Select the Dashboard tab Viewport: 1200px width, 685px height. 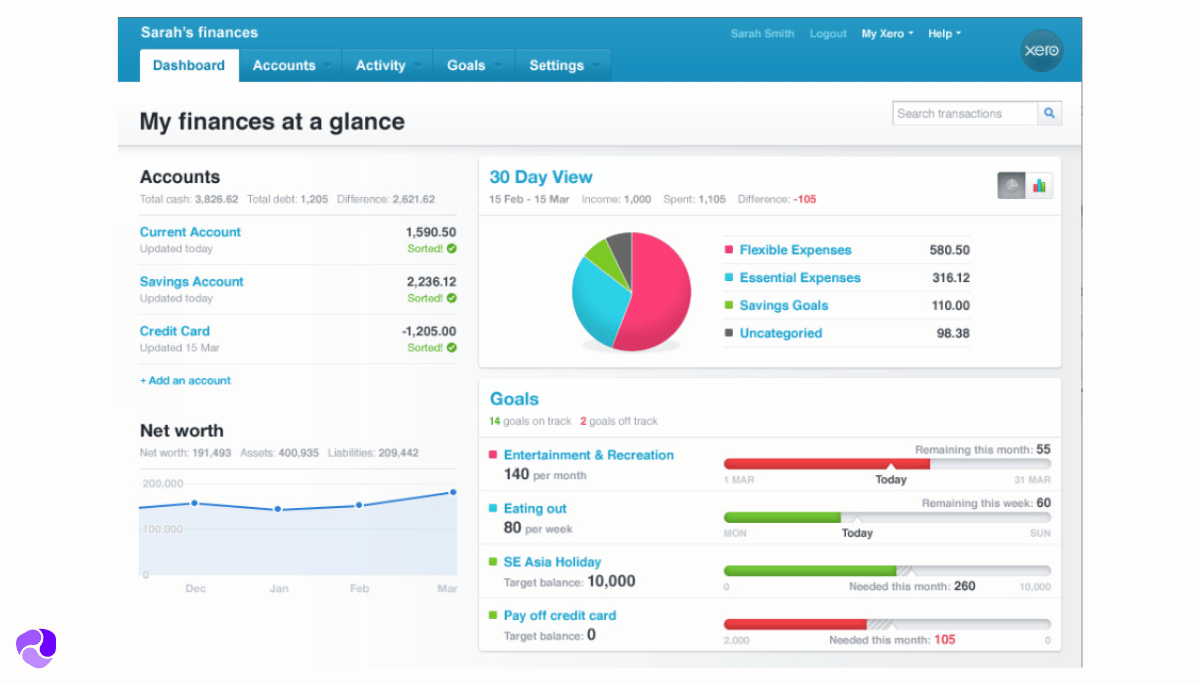pos(189,66)
